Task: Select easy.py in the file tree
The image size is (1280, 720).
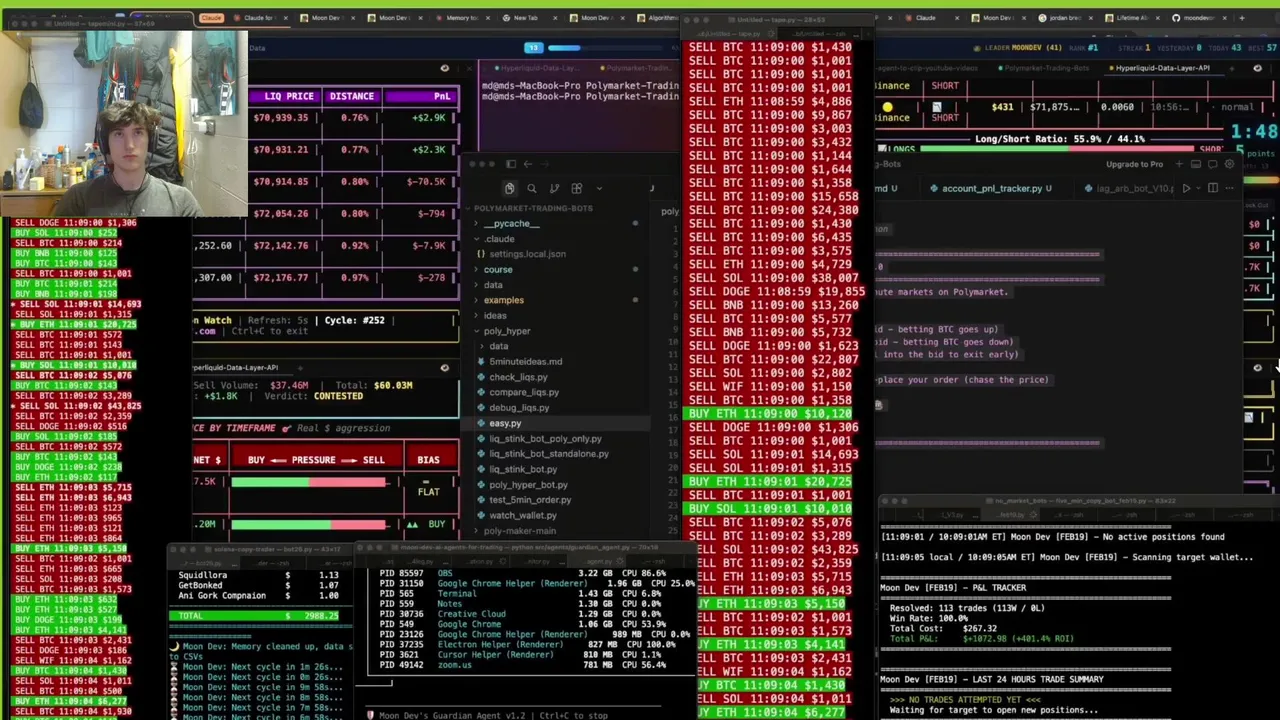Action: pos(505,423)
